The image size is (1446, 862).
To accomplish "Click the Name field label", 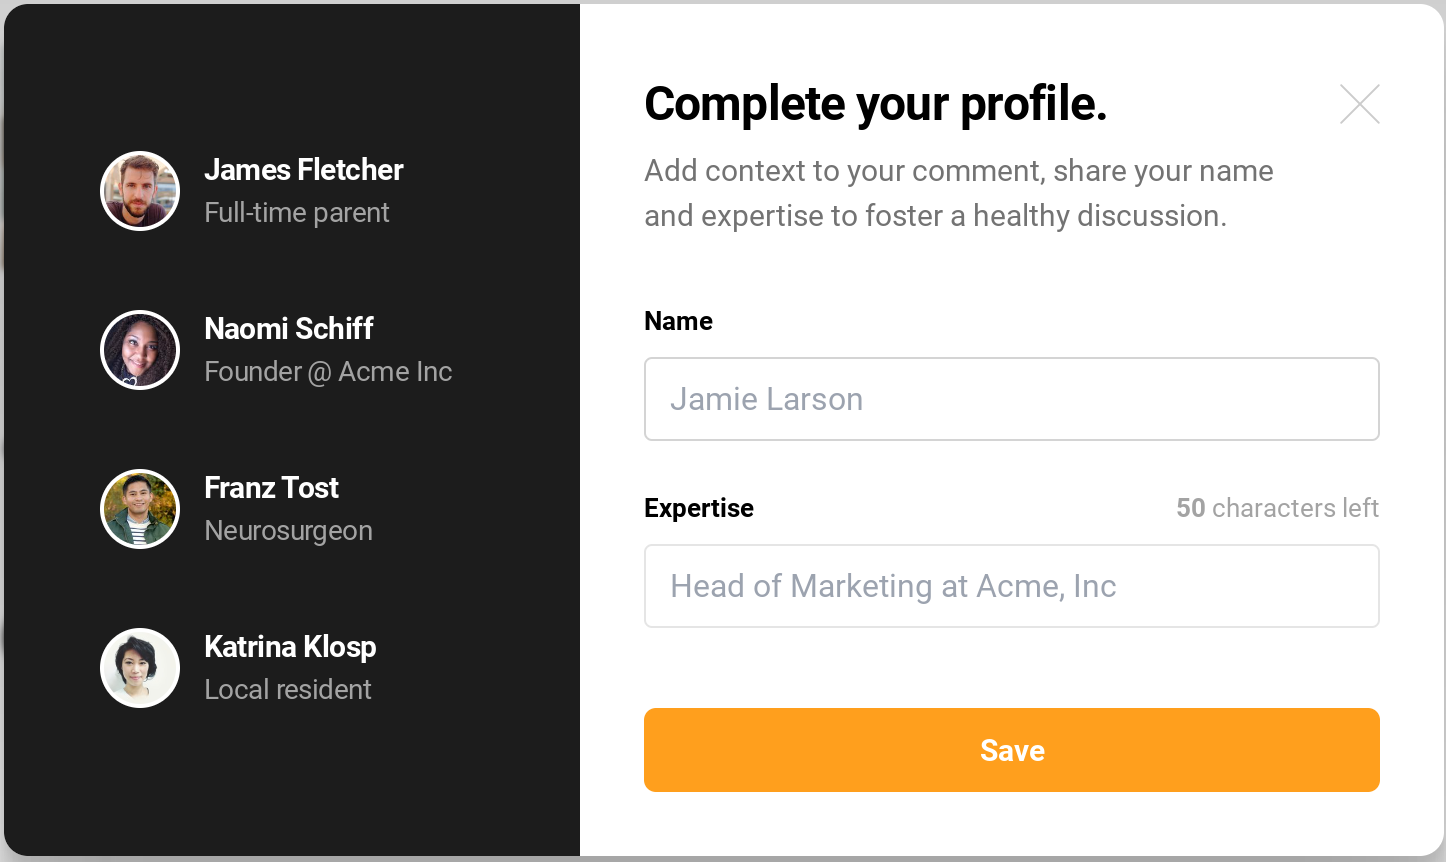I will click(x=678, y=321).
